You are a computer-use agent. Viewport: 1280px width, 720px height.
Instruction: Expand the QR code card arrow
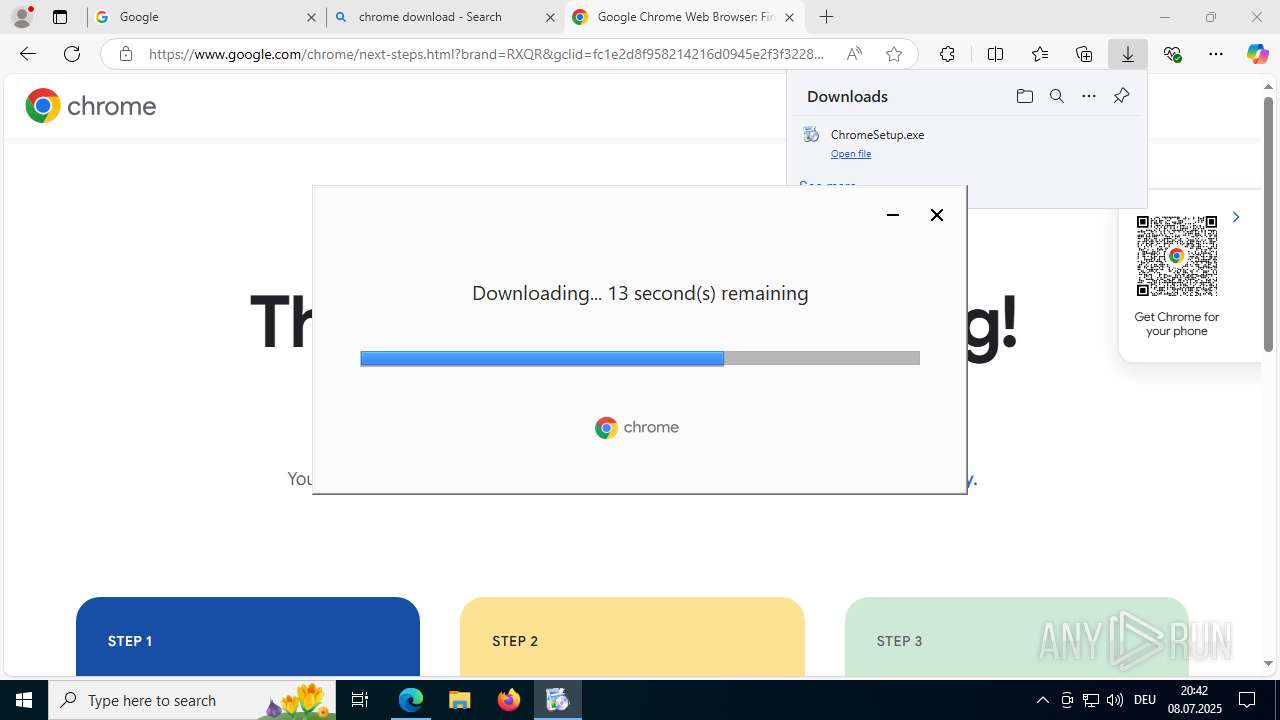(1236, 217)
